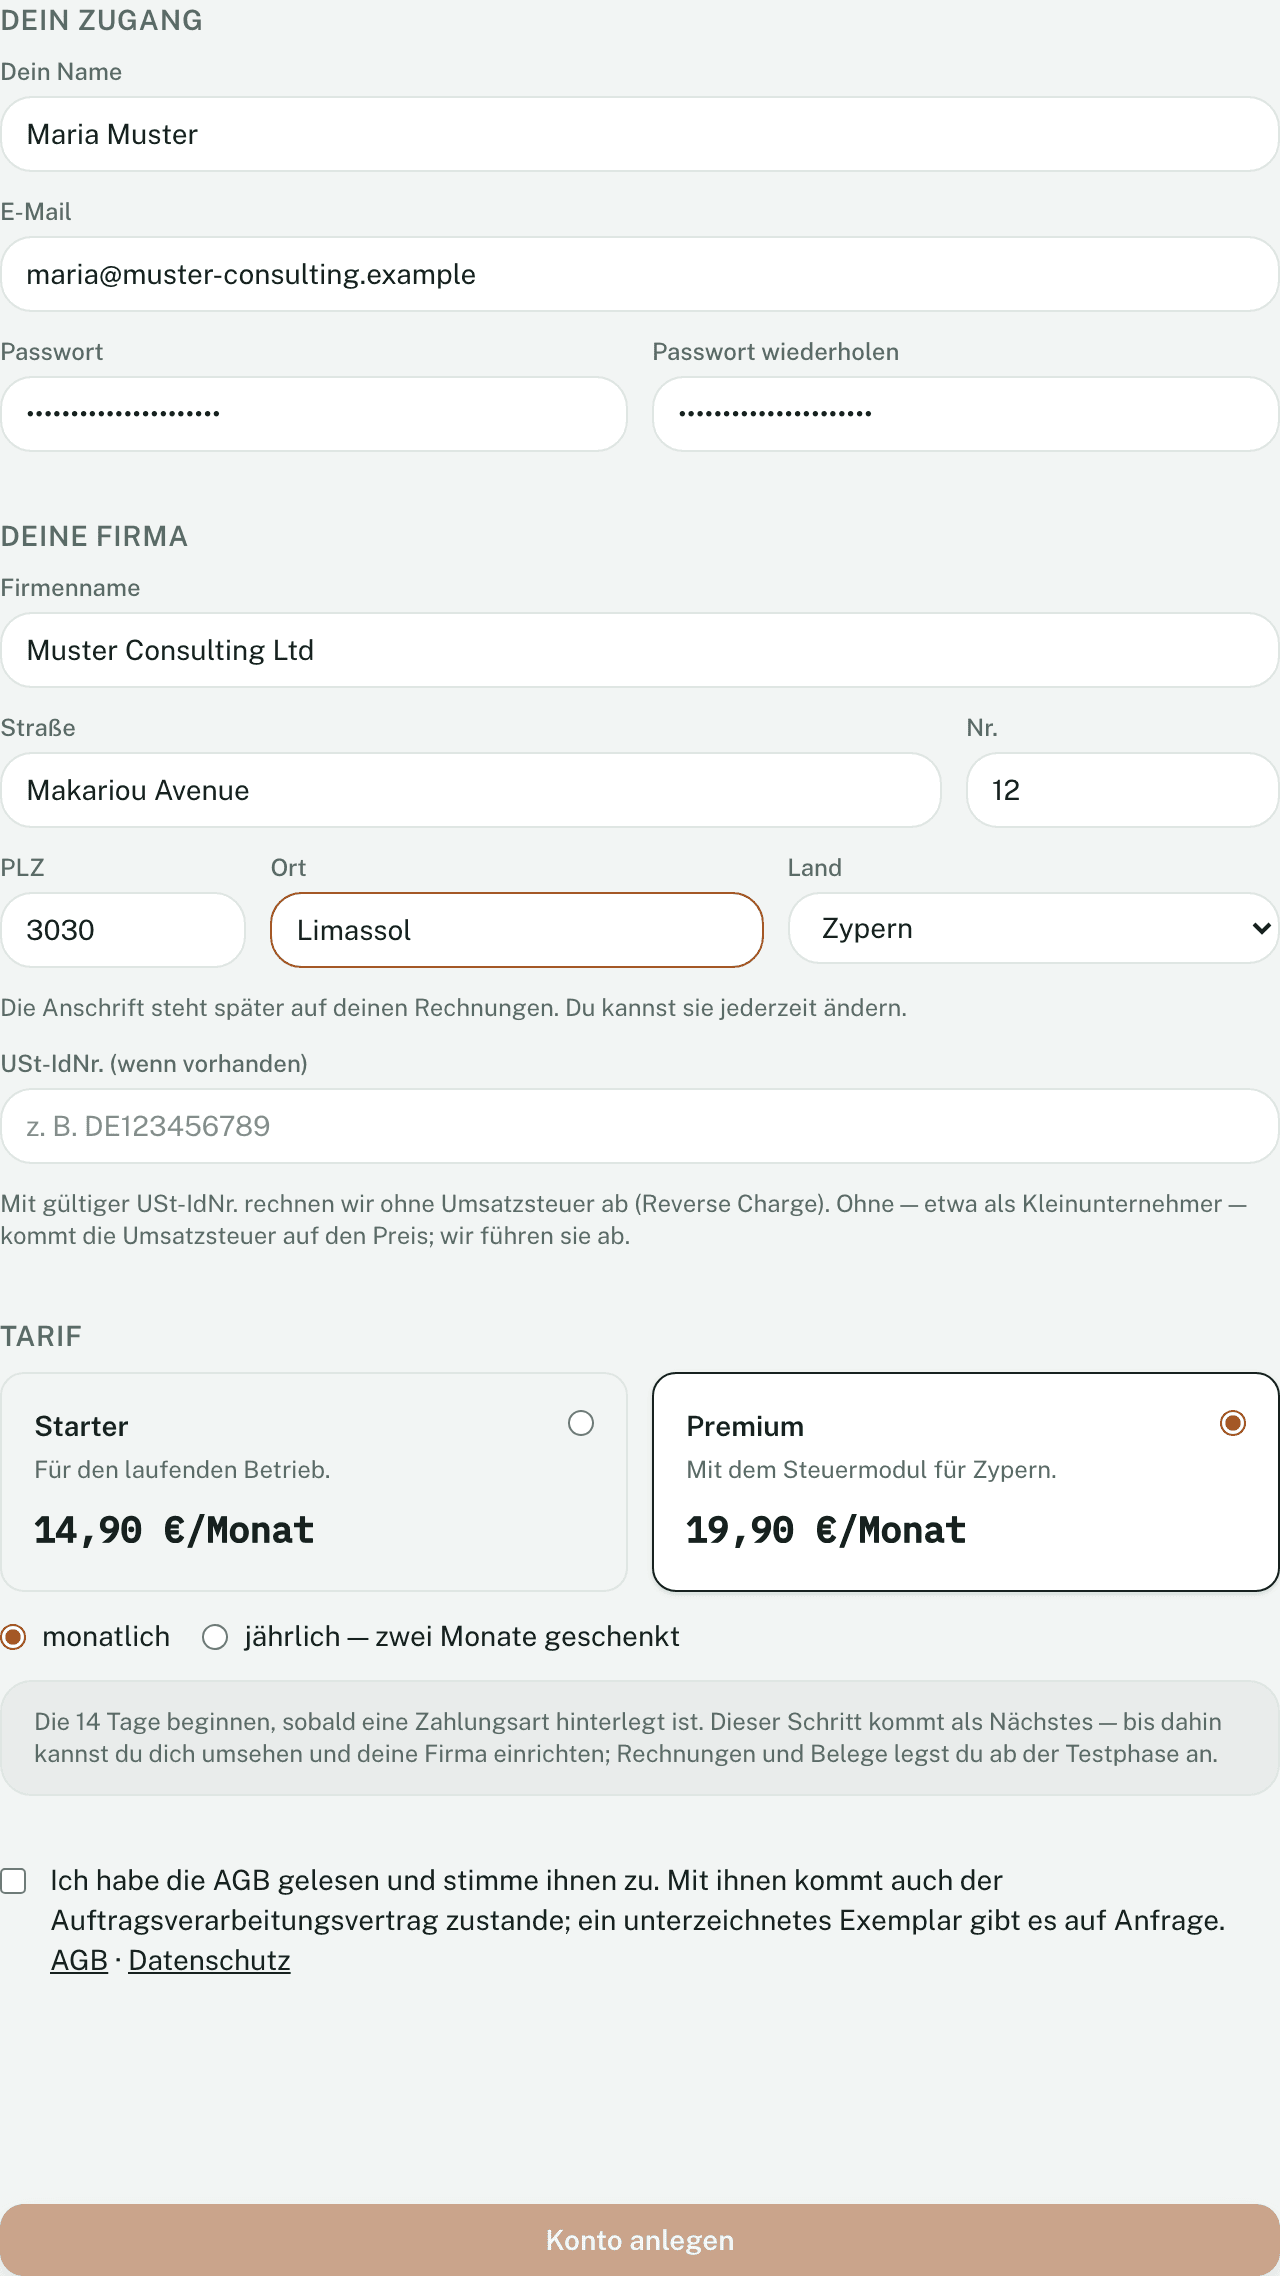This screenshot has width=1280, height=2276.
Task: Click the text 'Für den laufenden Betrieb.'
Action: tap(183, 1470)
